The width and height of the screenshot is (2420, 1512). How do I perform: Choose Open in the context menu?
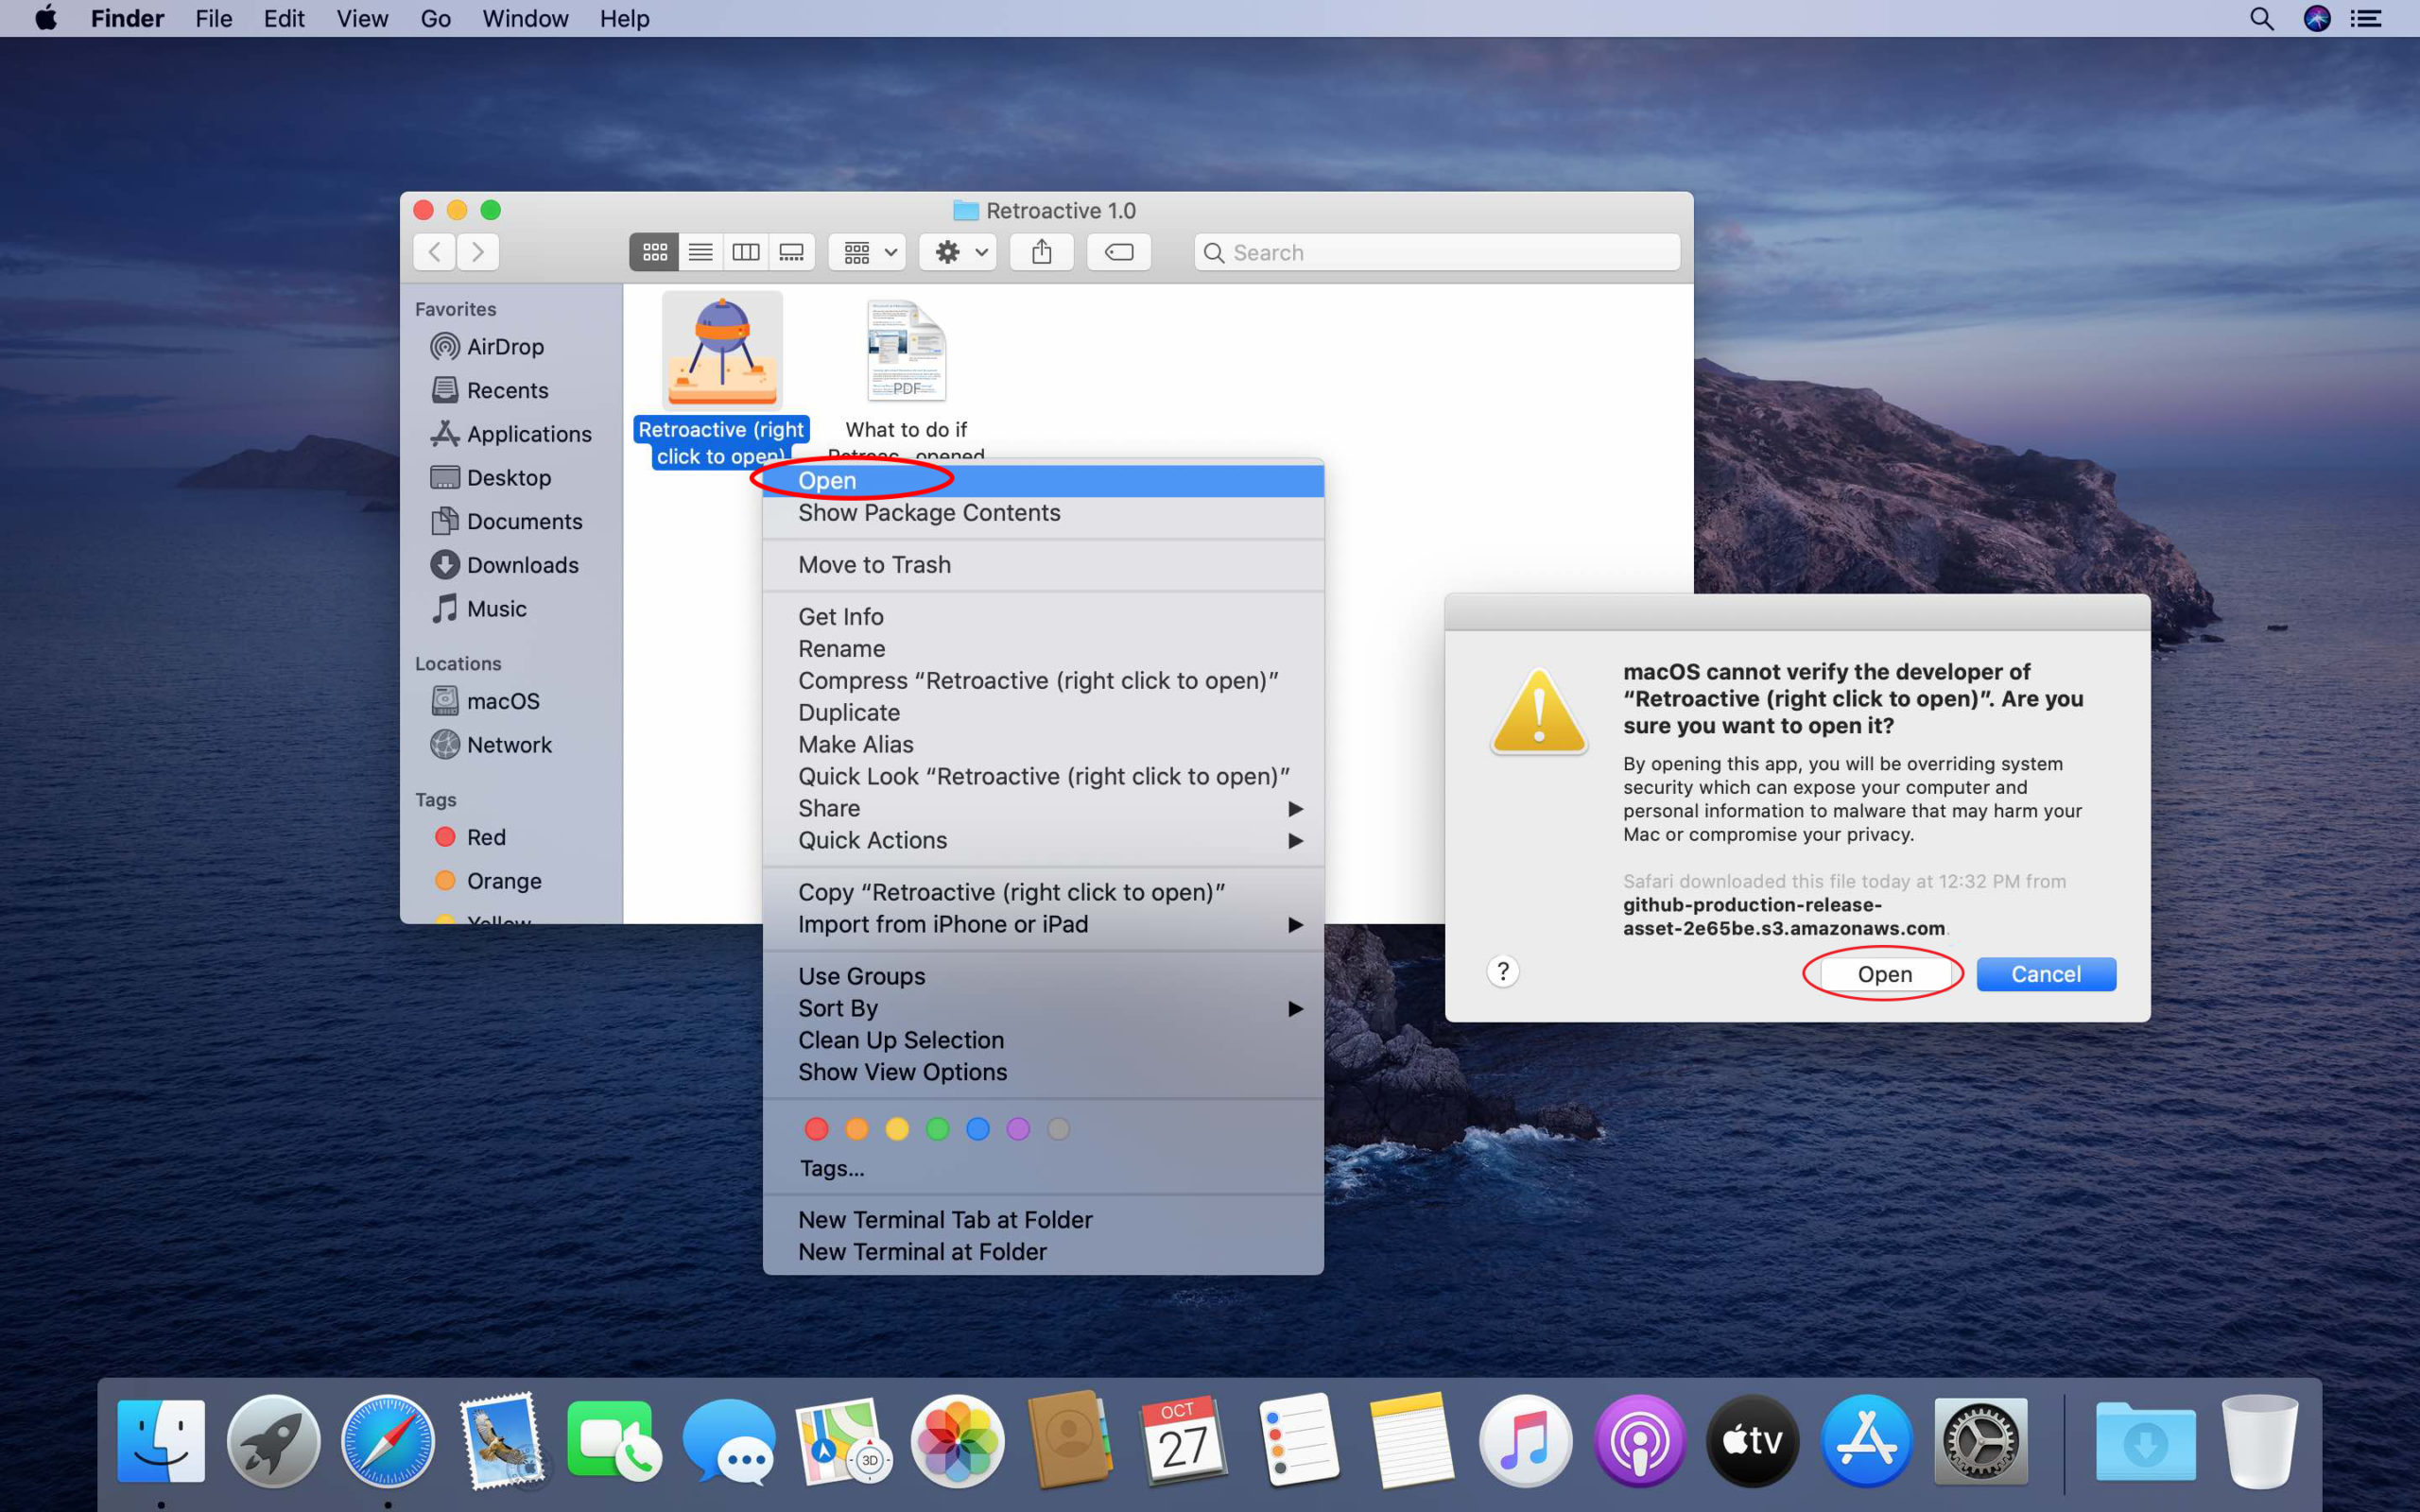tap(1043, 481)
